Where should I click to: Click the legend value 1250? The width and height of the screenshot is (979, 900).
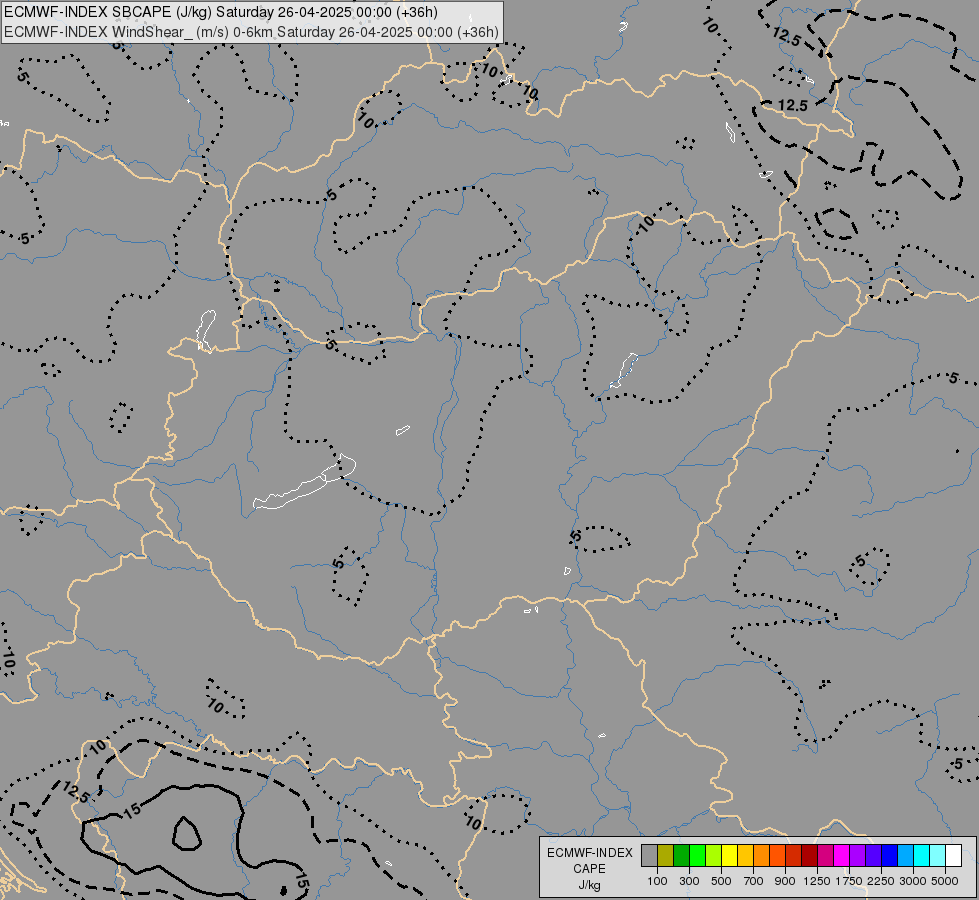click(817, 881)
